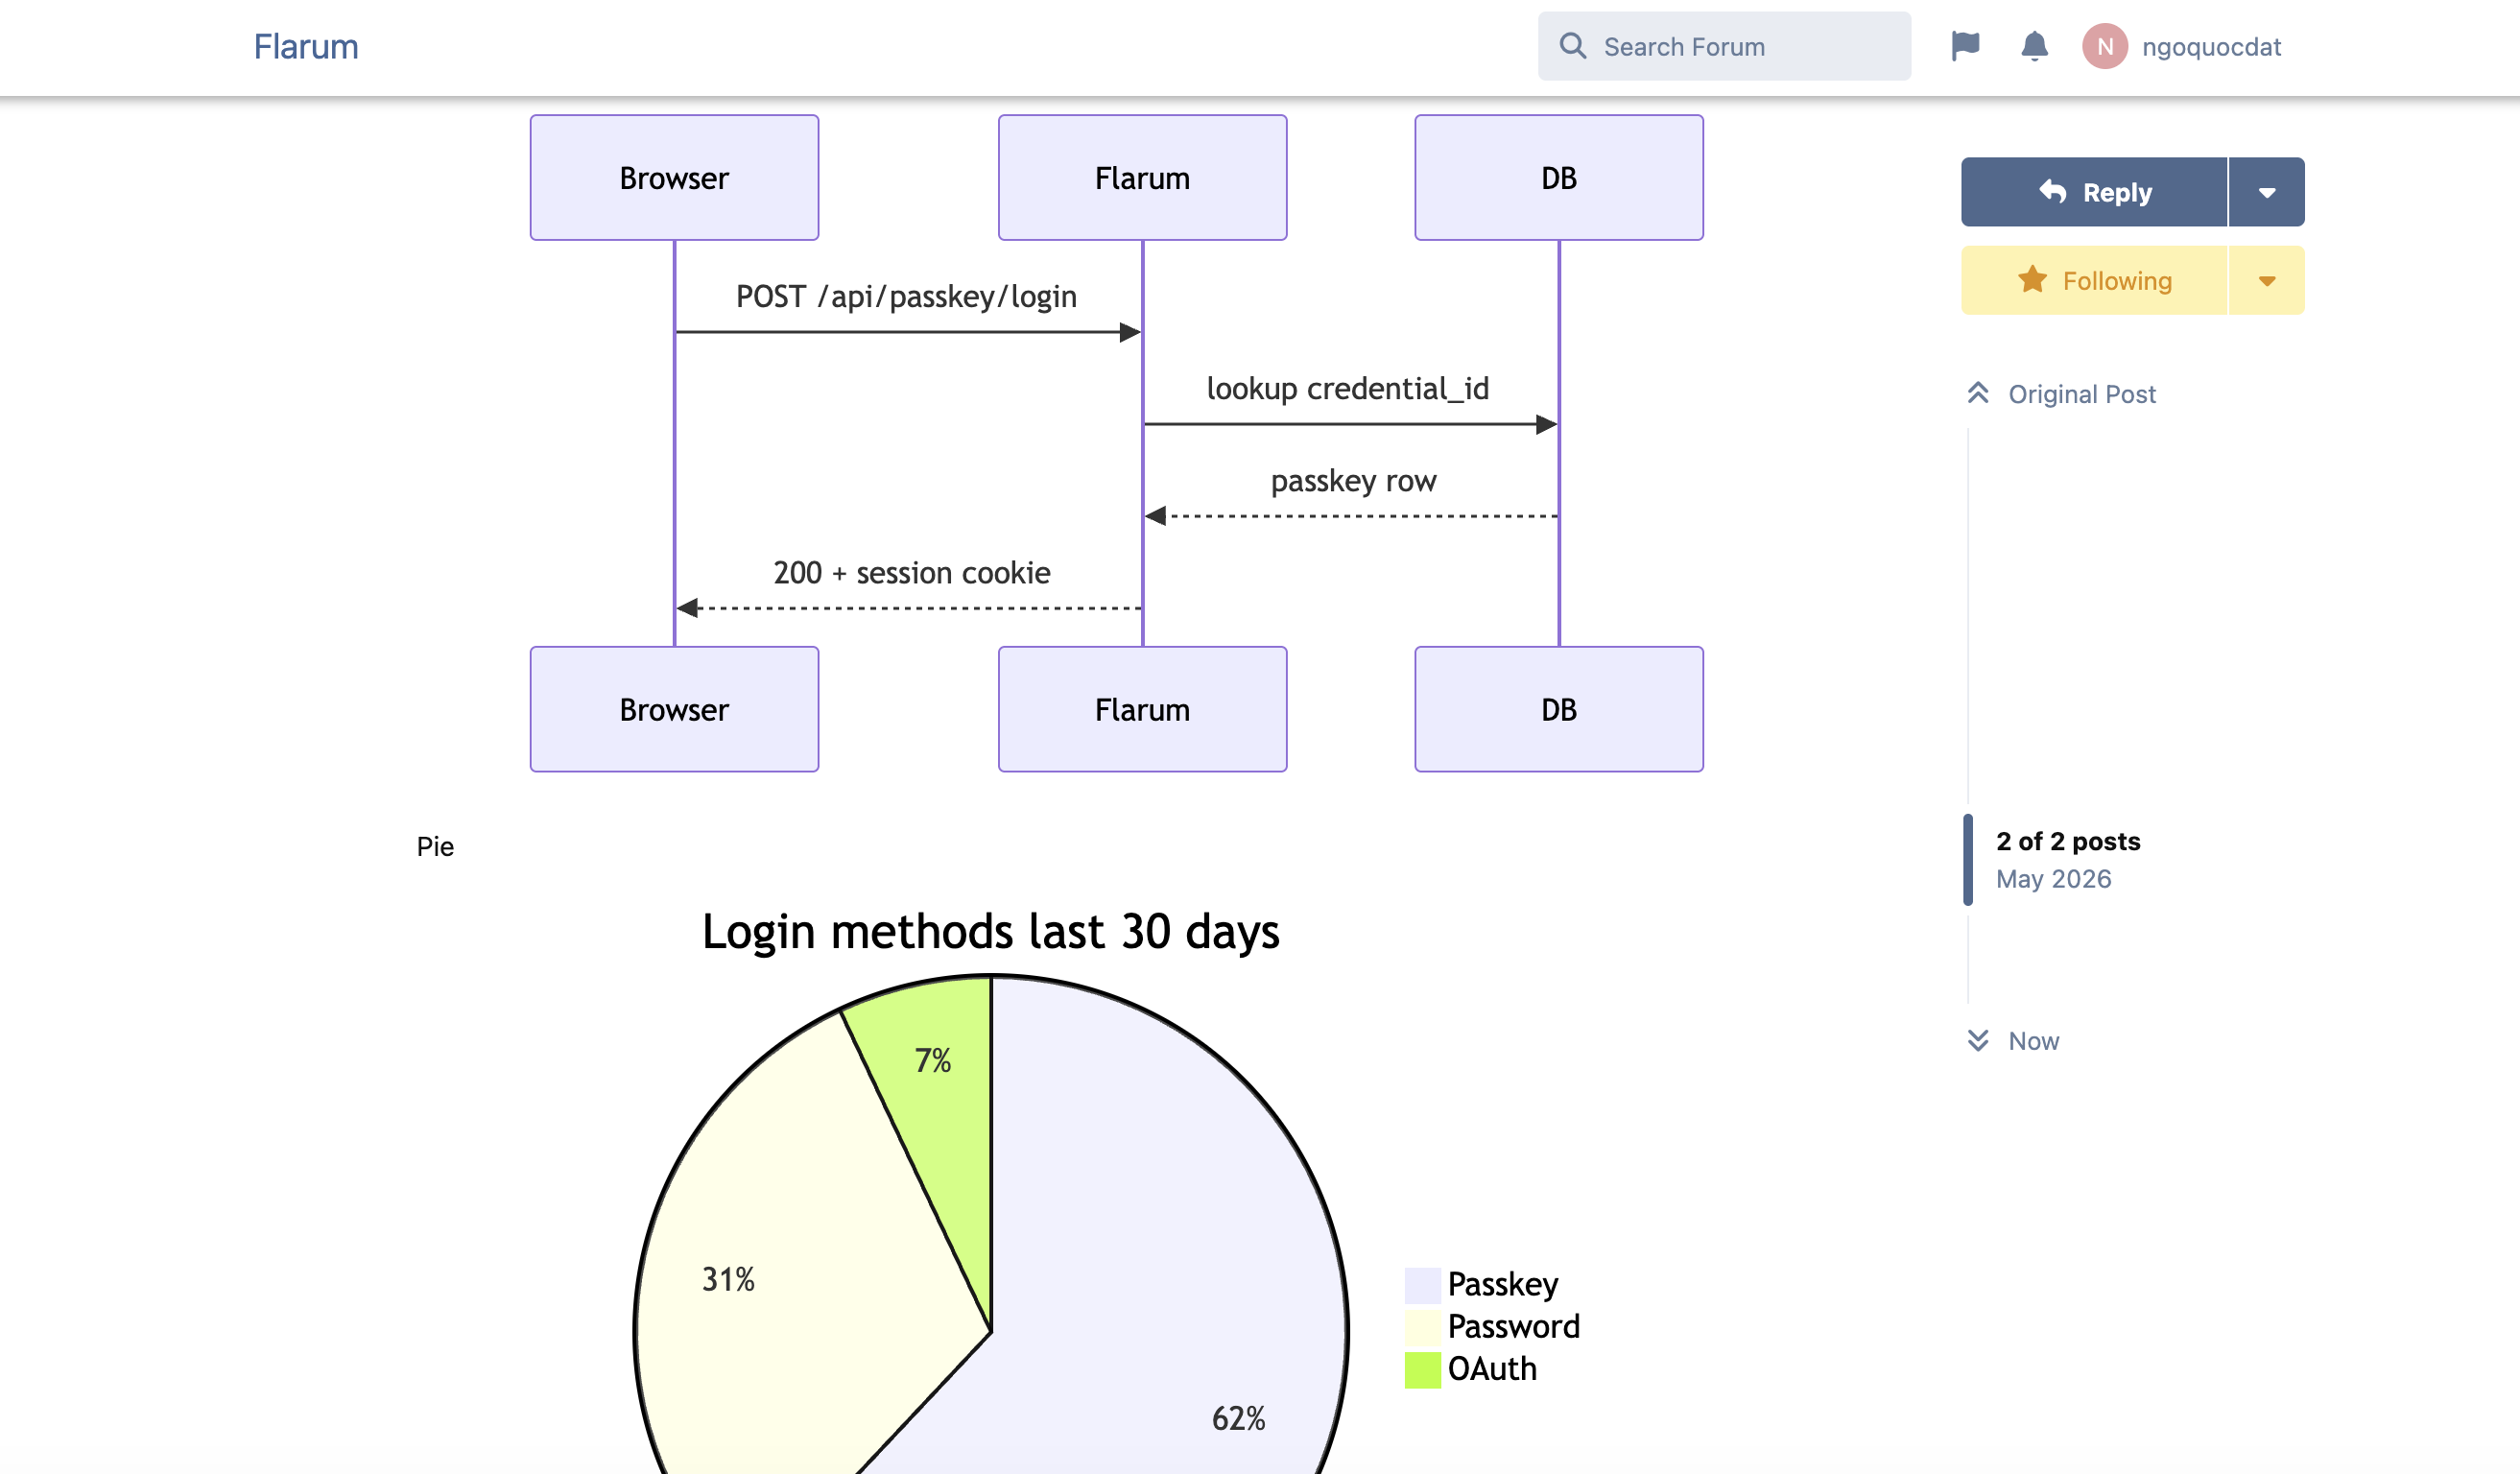Select the OAuth legend label

pyautogui.click(x=1492, y=1369)
